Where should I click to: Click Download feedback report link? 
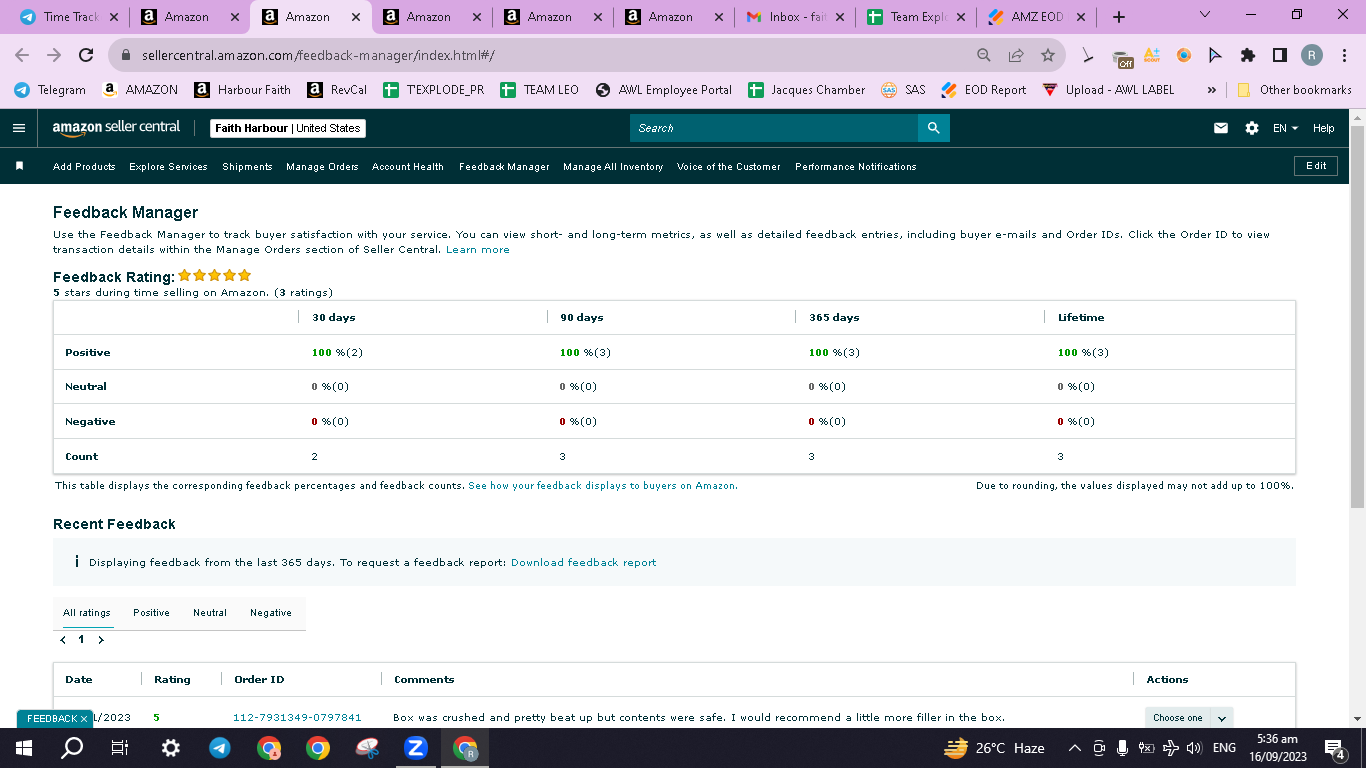pos(584,563)
